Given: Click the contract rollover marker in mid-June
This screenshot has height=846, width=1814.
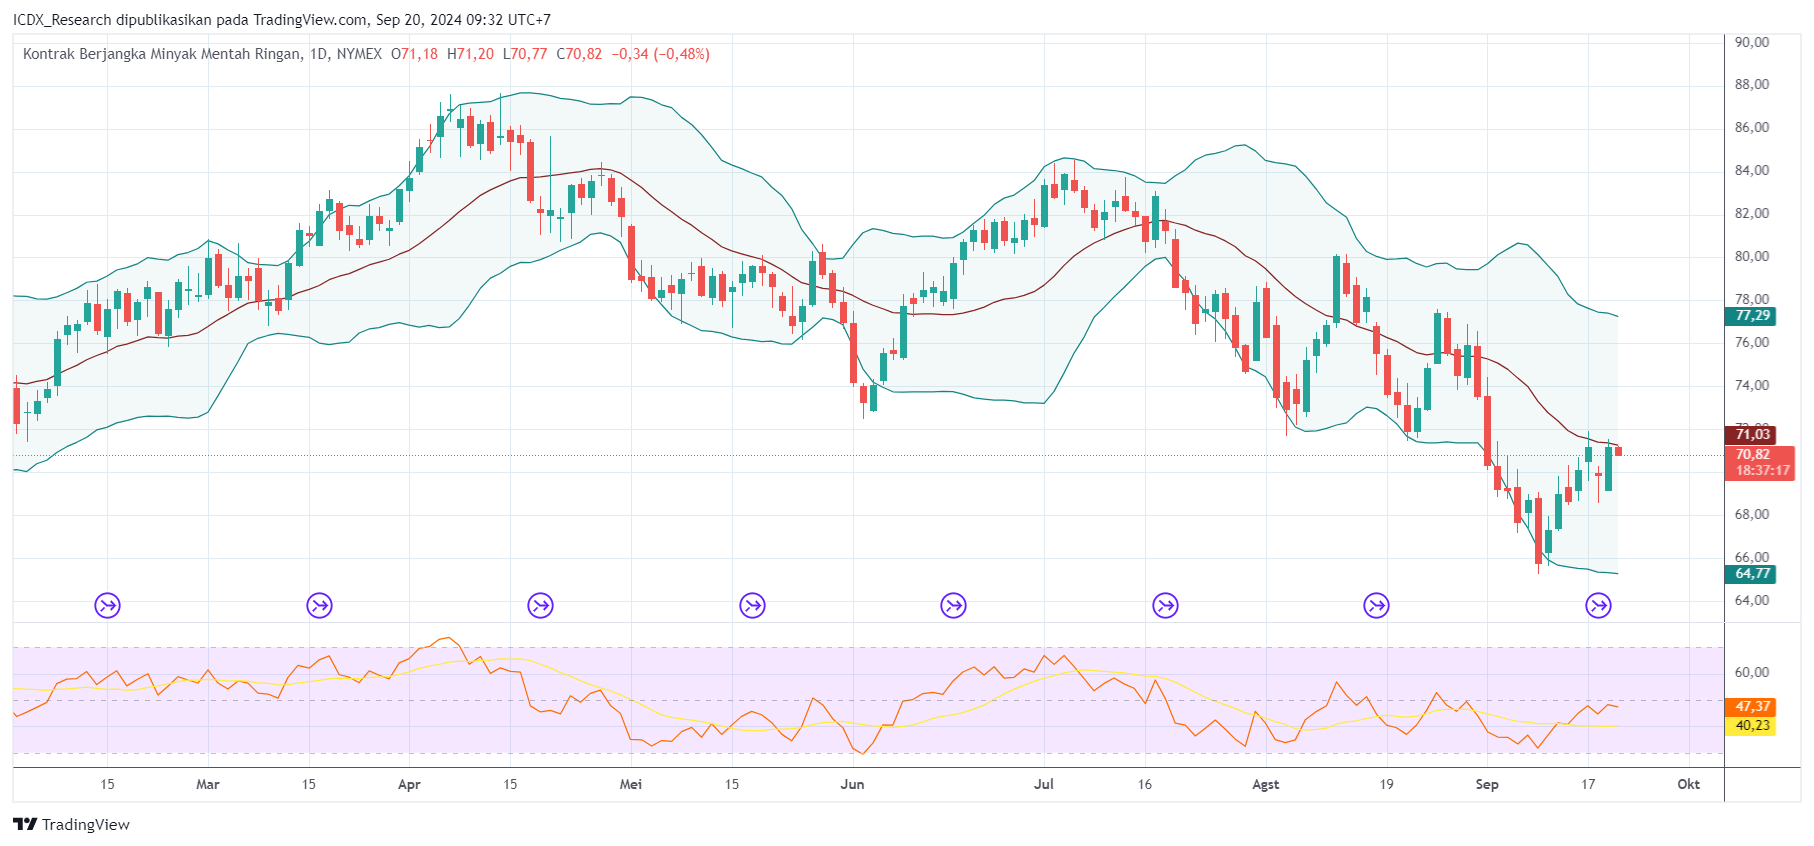Looking at the screenshot, I should [953, 605].
